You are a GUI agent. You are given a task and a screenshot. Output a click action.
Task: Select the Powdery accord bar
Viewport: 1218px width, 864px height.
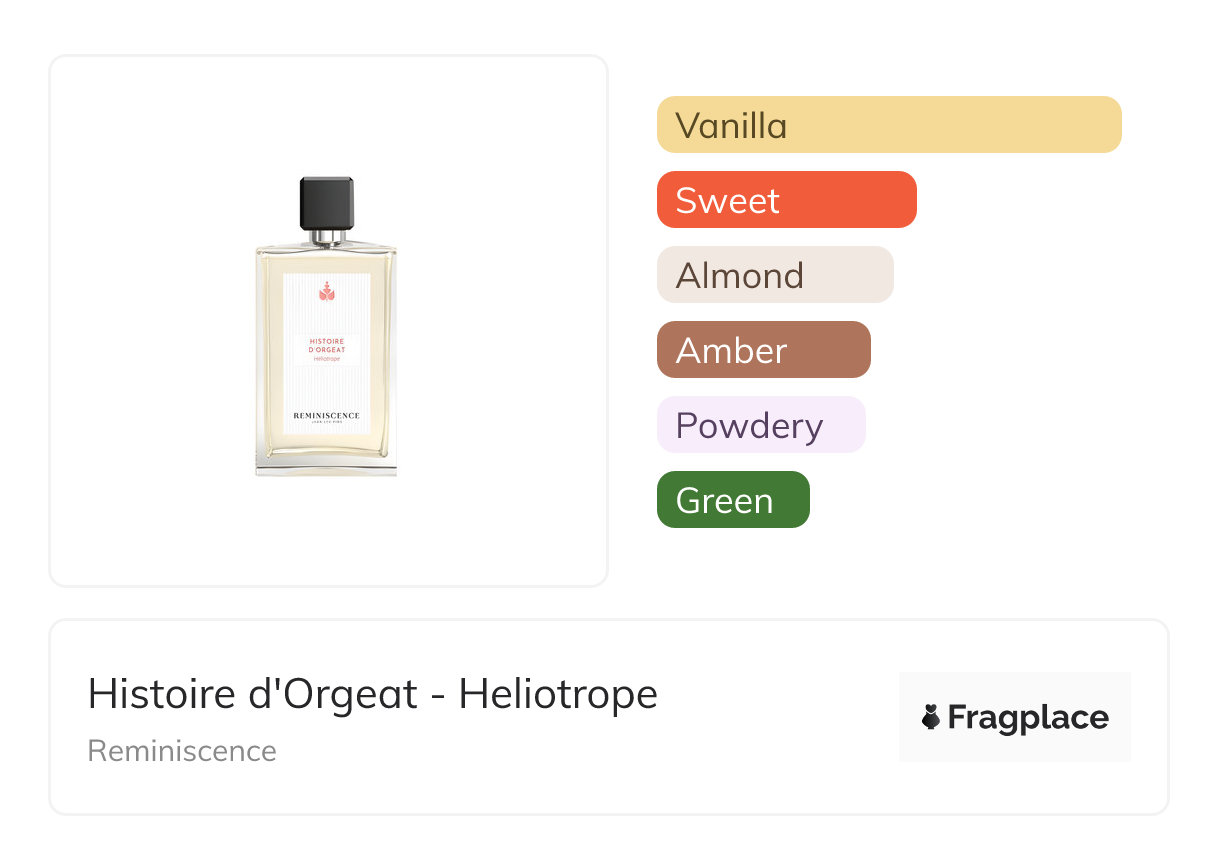coord(760,425)
